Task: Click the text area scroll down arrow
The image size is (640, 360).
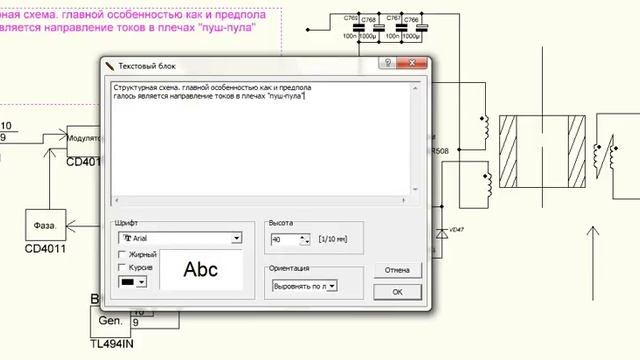Action: coord(415,189)
